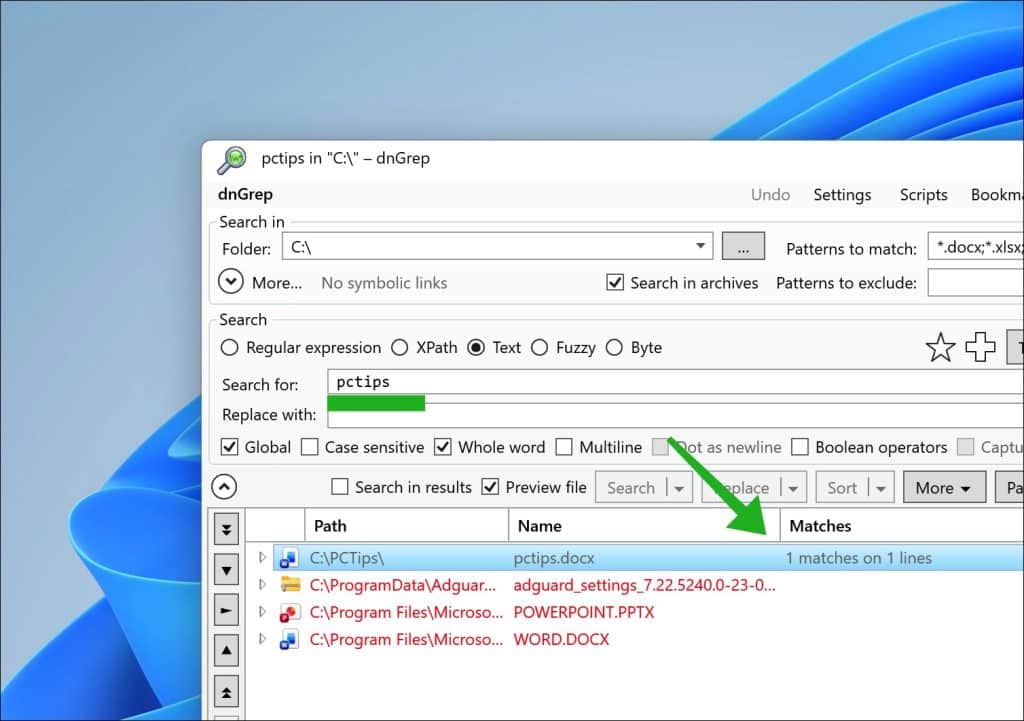Open the More dropdown button
This screenshot has width=1024, height=721.
pos(944,488)
